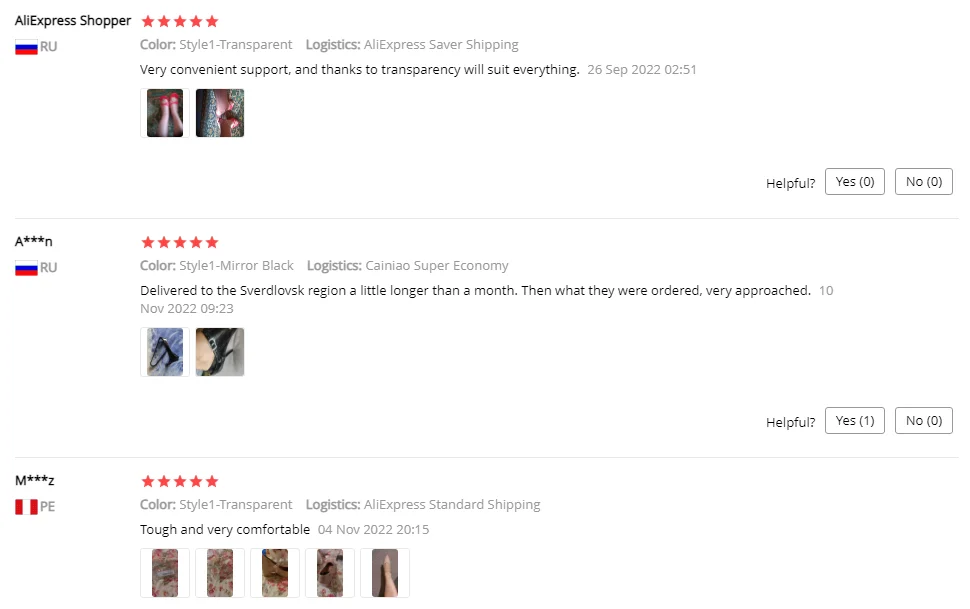970x609 pixels.
Task: Open fourth photo in M***z's review
Action: 330,573
